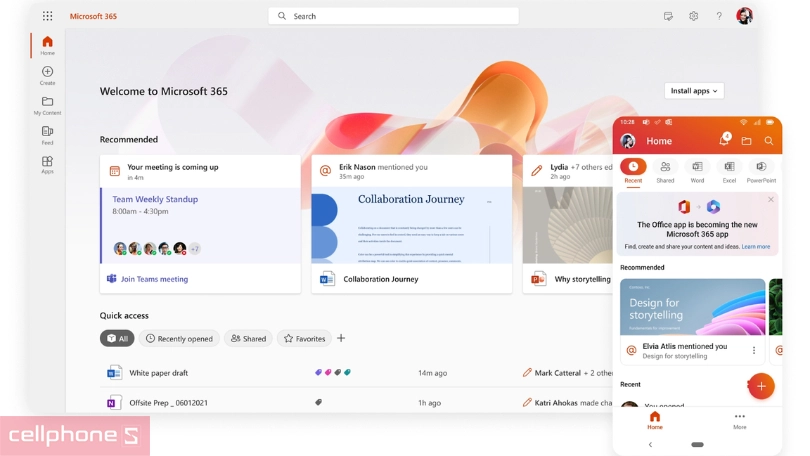Open mobile notifications bell
This screenshot has height=456, width=810.
point(724,140)
